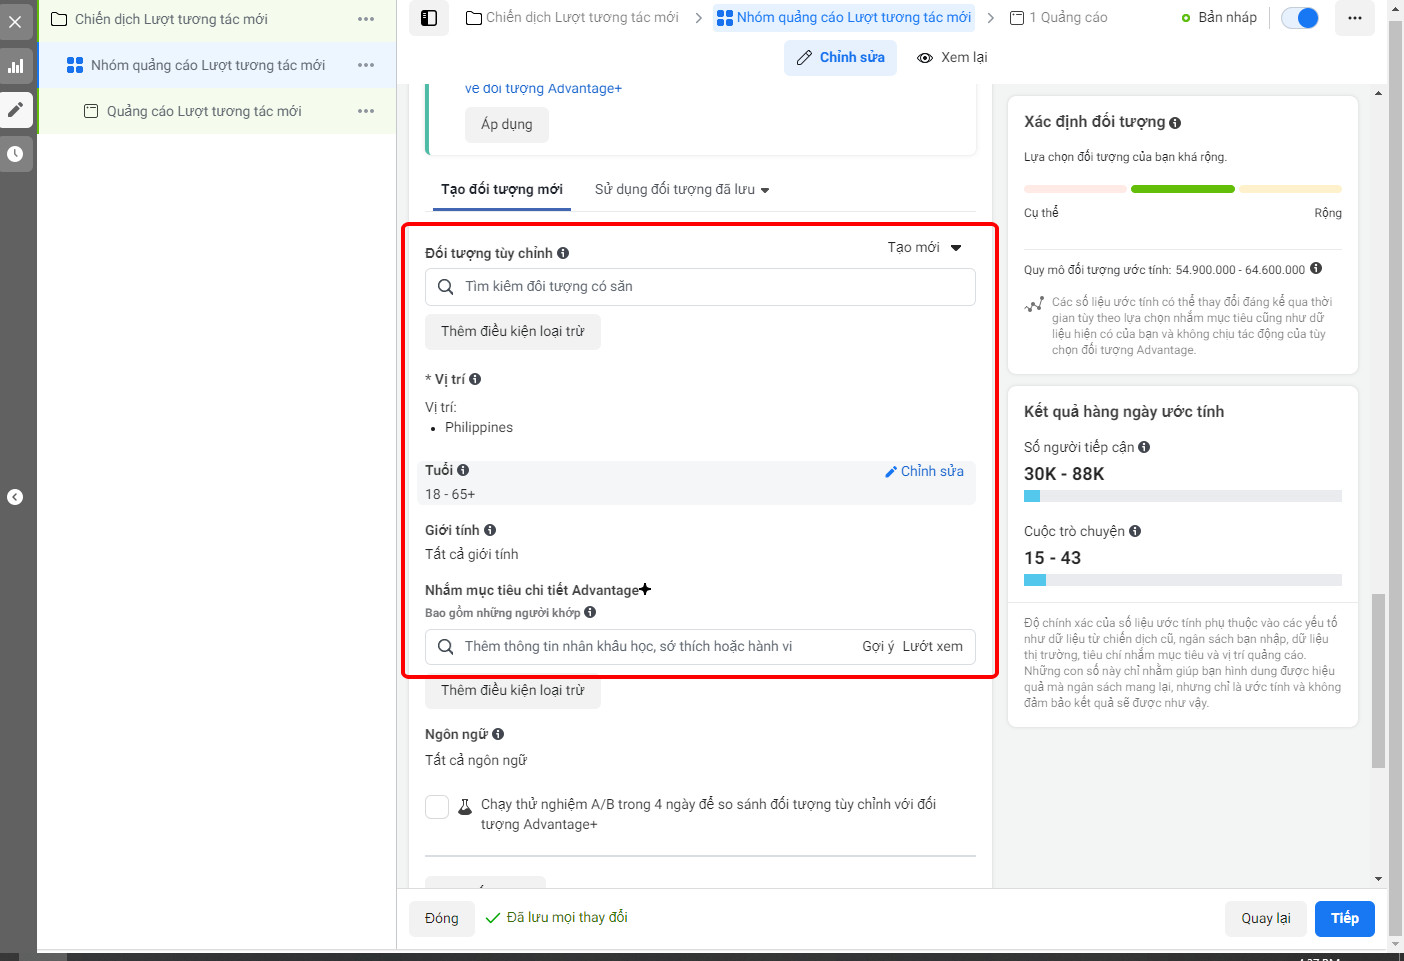Viewport: 1404px width, 961px height.
Task: Click info icon beside estimated audience size
Action: coord(1316,268)
